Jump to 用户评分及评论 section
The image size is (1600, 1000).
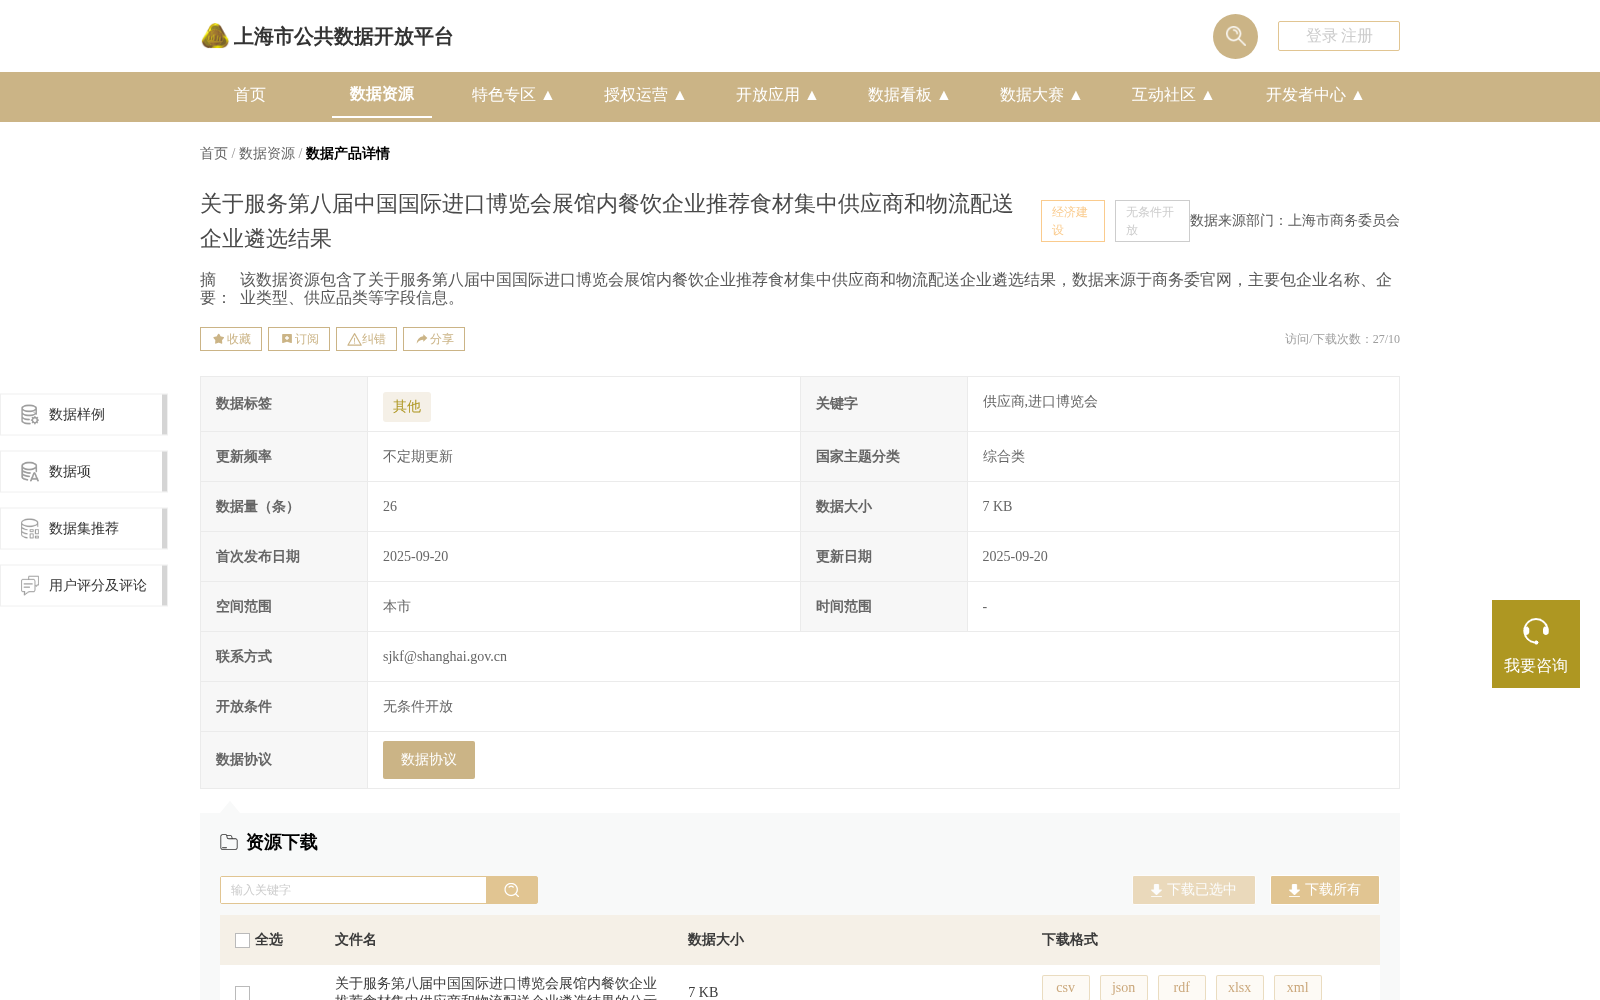[84, 585]
